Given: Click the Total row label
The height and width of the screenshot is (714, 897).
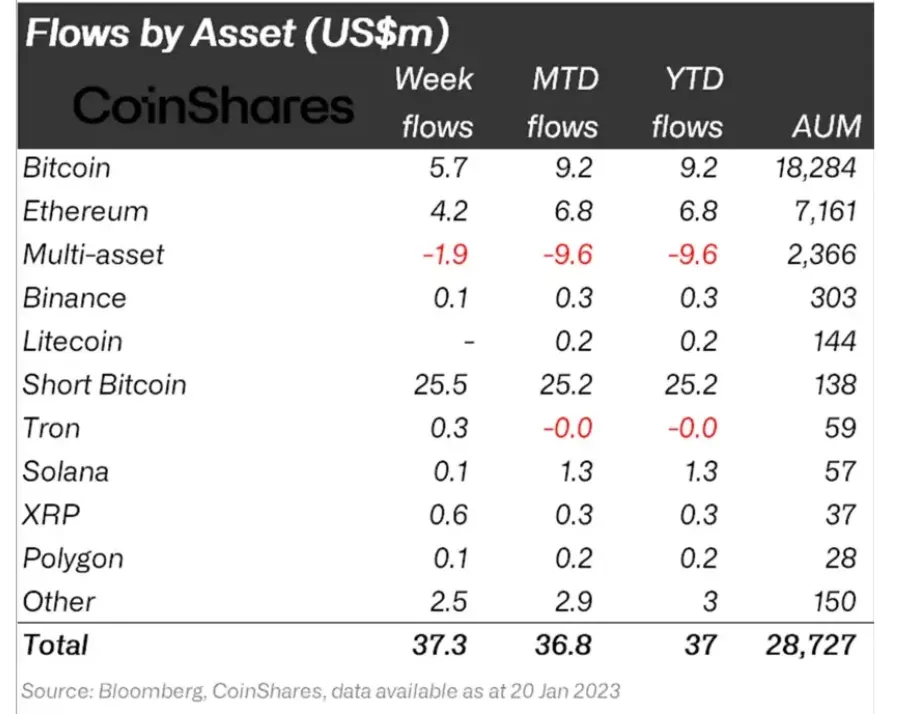Looking at the screenshot, I should [x=55, y=645].
